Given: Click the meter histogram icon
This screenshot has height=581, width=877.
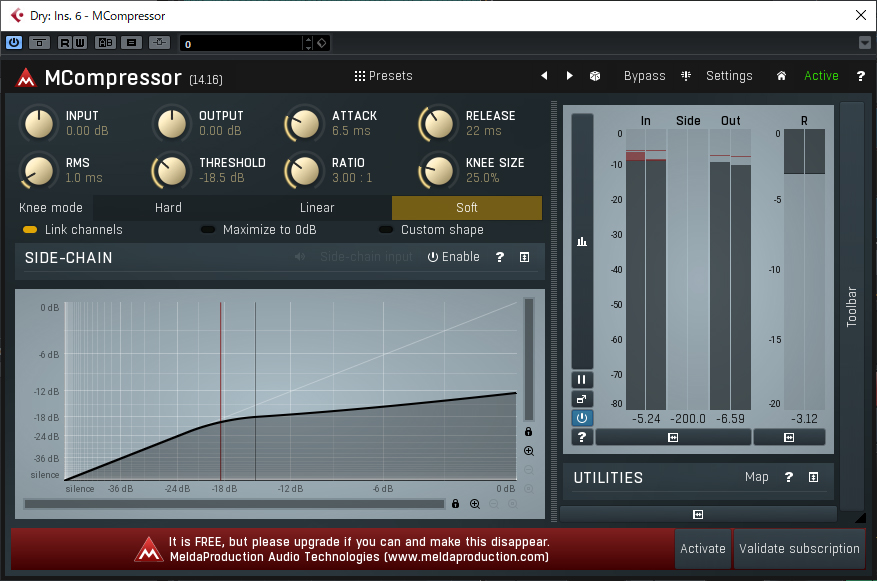Looking at the screenshot, I should (x=582, y=241).
